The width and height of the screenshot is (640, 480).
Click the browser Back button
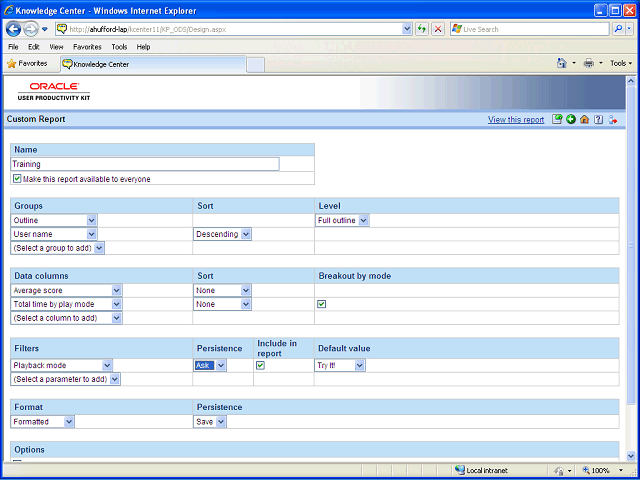coord(13,29)
